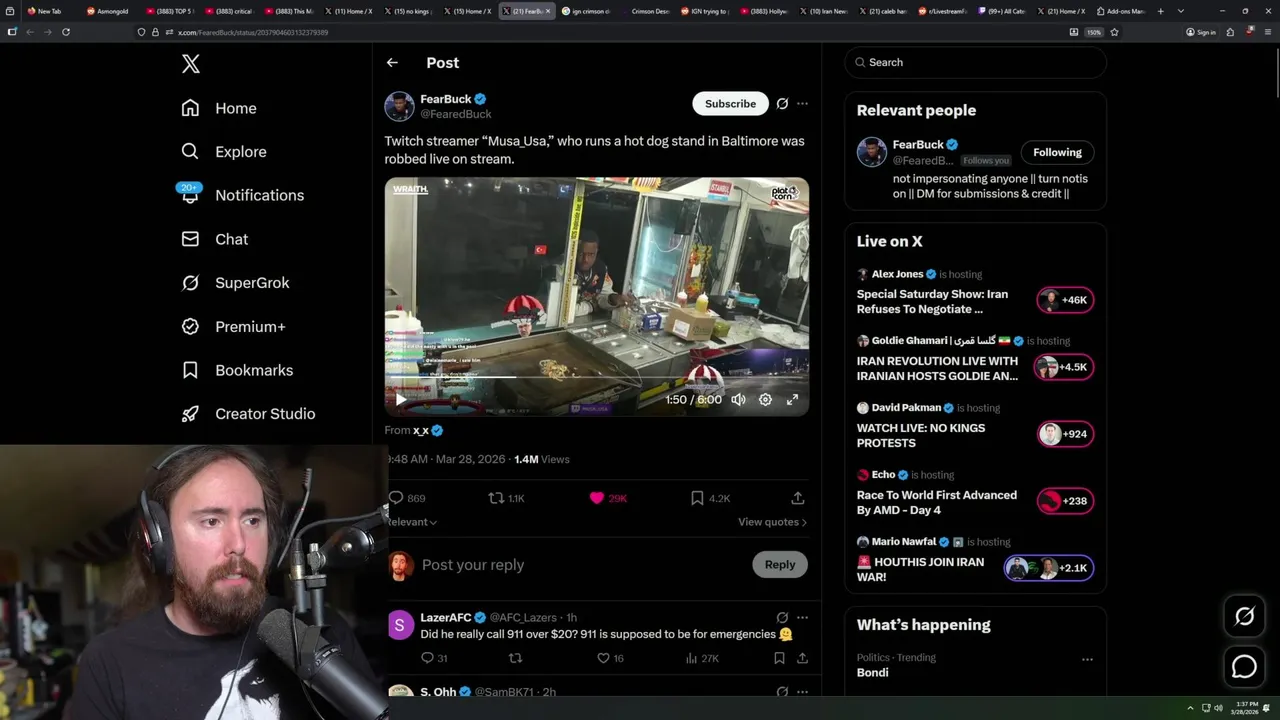This screenshot has height=720, width=1280.
Task: Click browser Sign in button
Action: tap(1201, 32)
